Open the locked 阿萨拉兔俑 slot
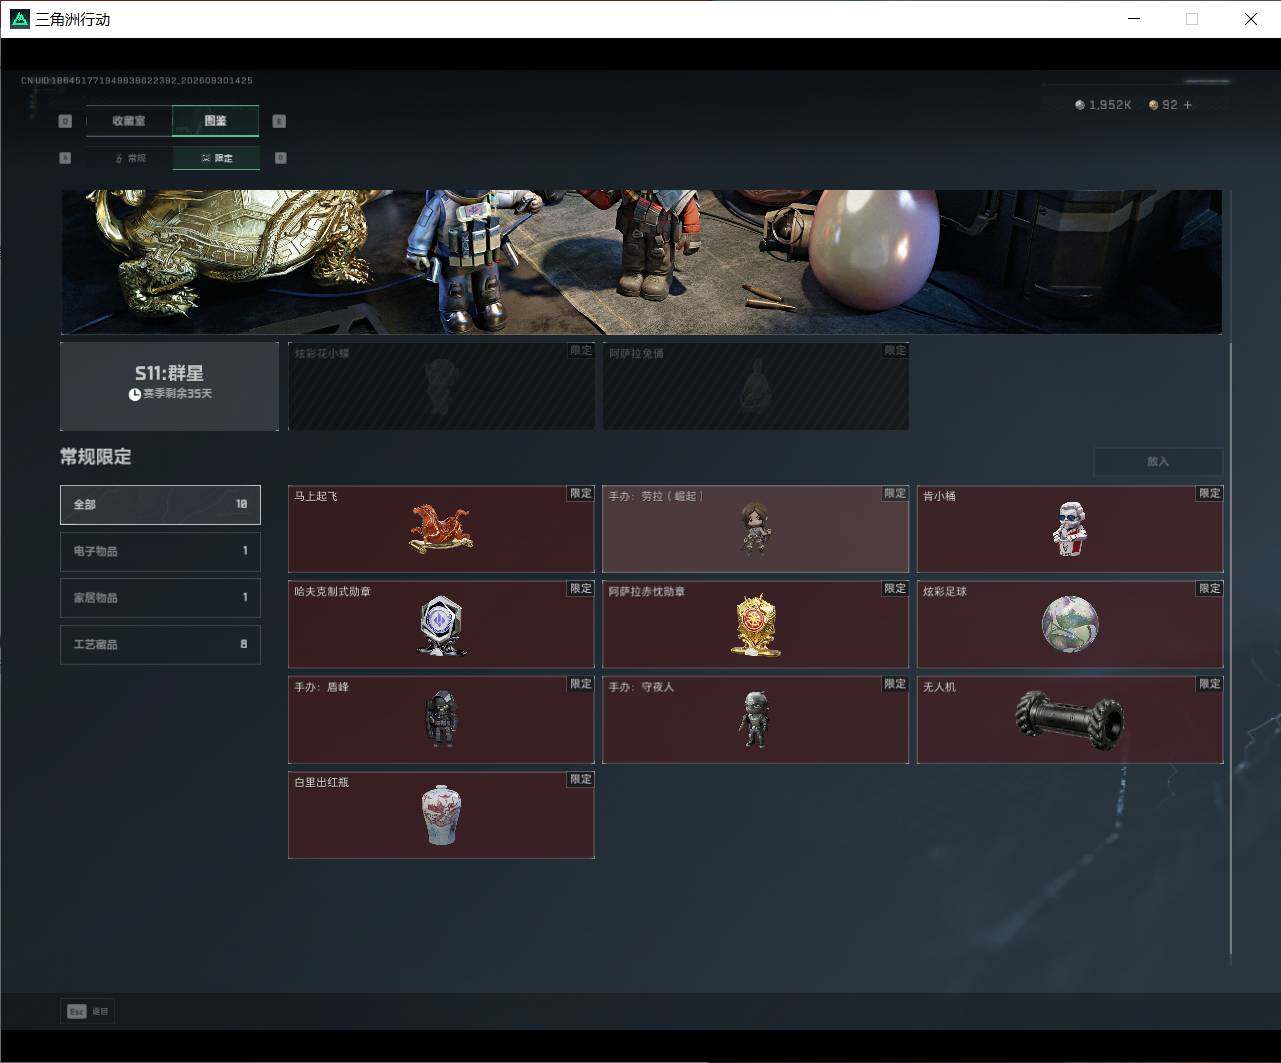Screen dimensions: 1281x1063 (x=755, y=386)
